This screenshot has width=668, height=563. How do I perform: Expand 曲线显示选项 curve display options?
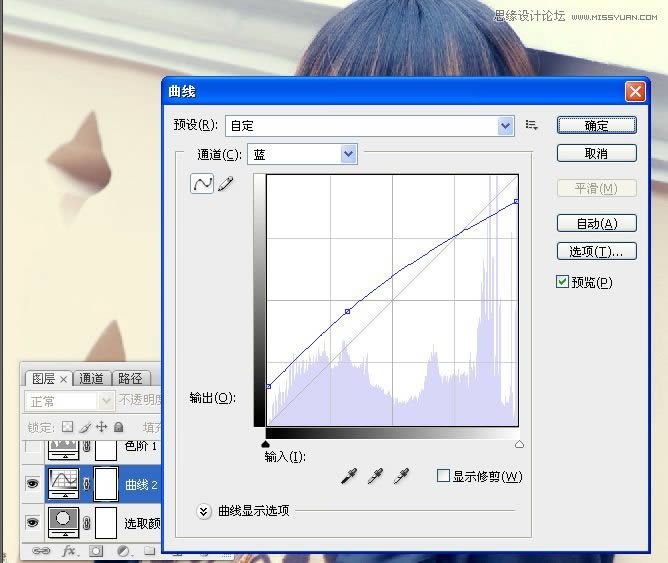(204, 510)
